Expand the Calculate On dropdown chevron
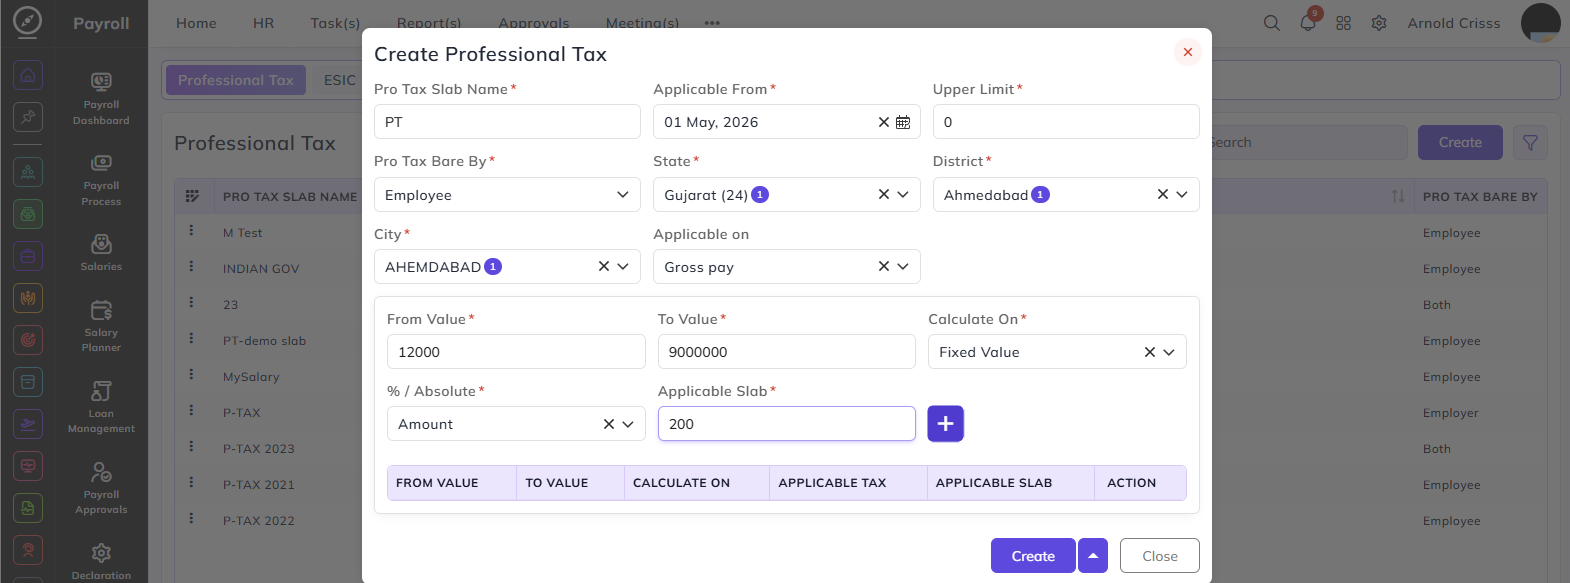 tap(1169, 352)
